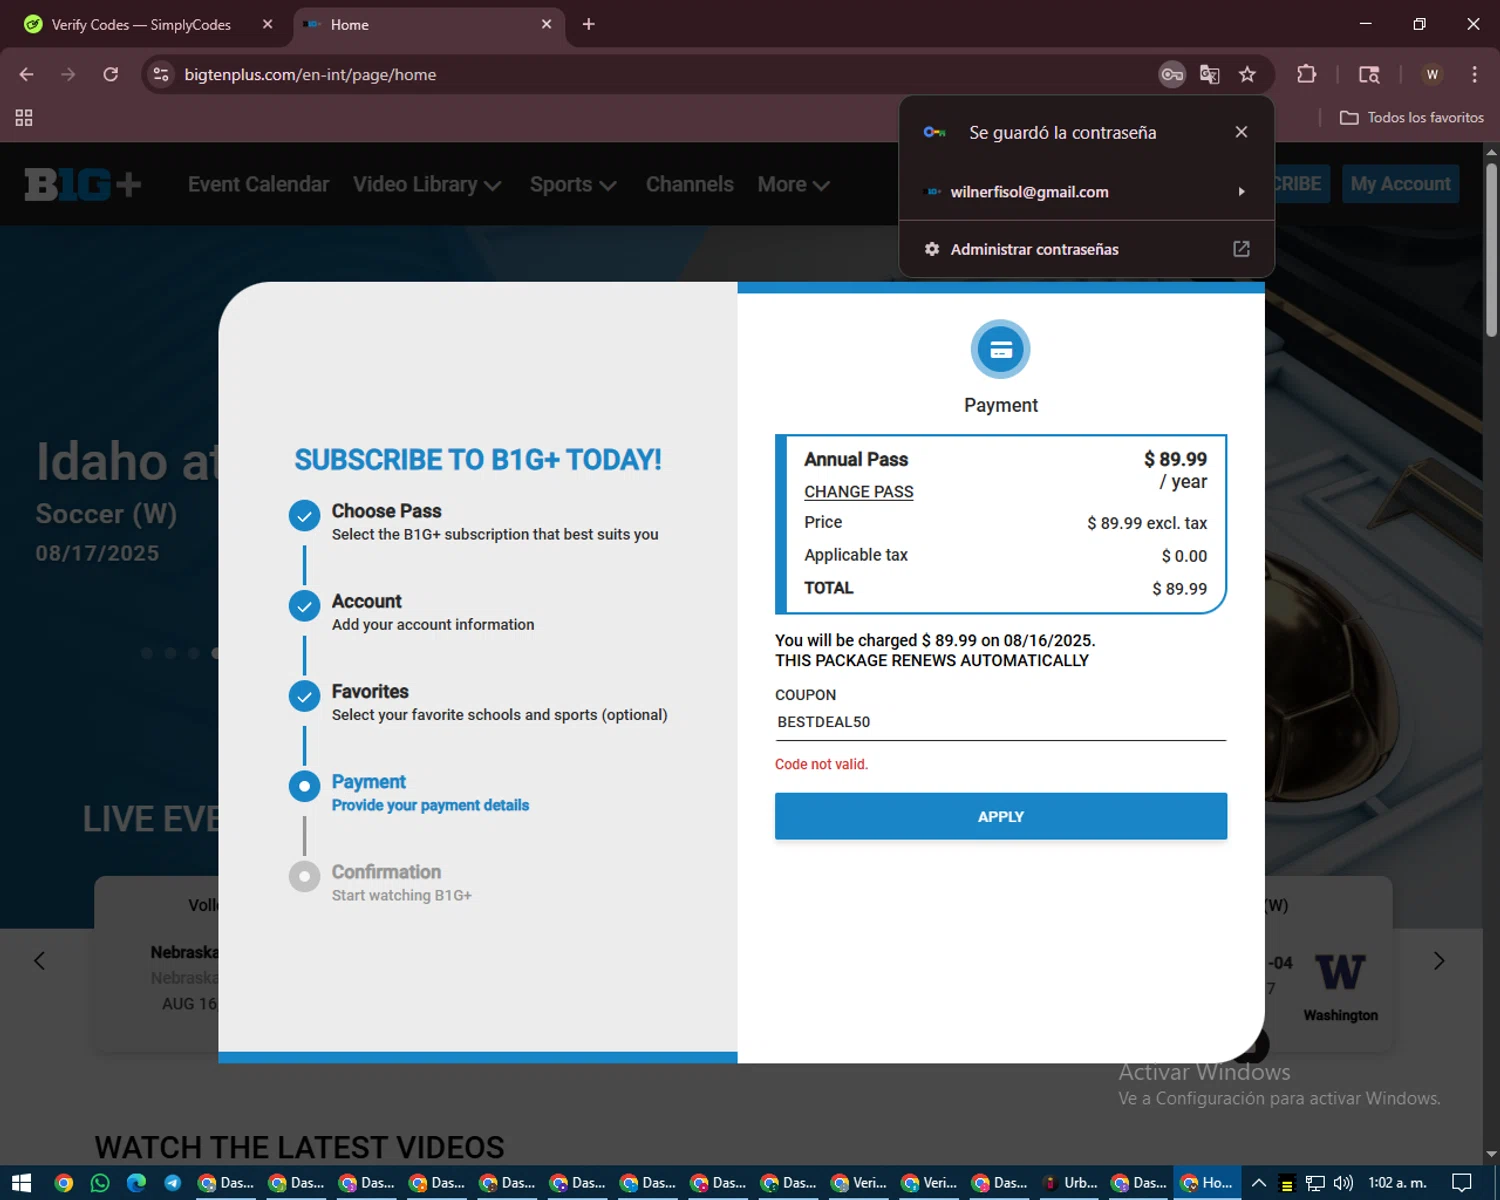Switch to Verify Codes — SimplyCodes tab
The image size is (1500, 1200).
(141, 25)
